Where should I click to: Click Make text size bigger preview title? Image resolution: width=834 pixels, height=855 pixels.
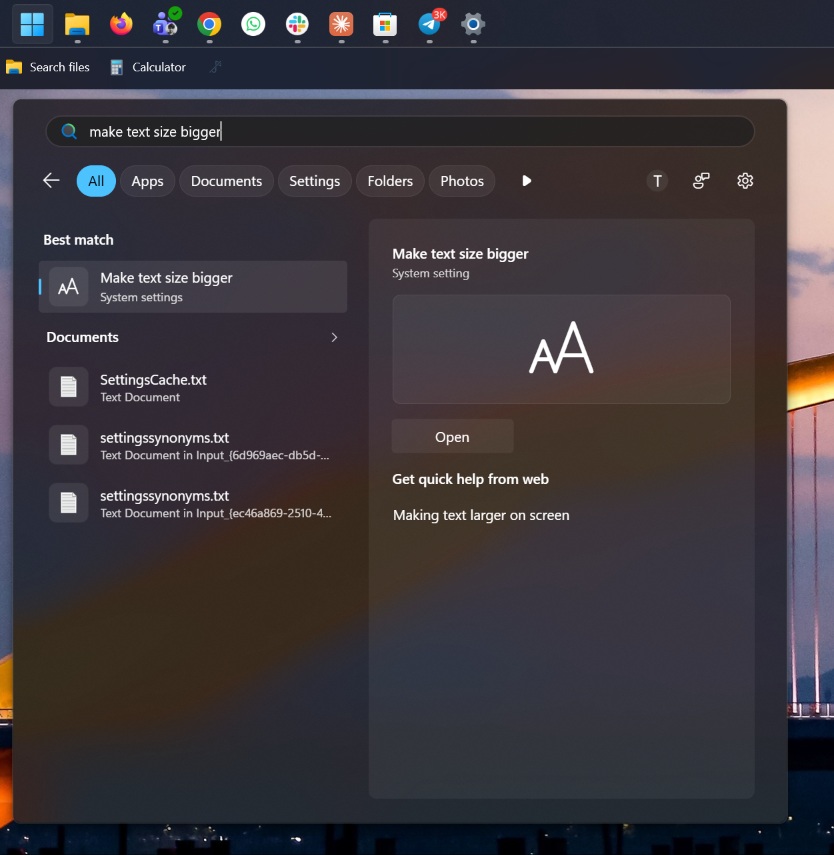pos(460,254)
